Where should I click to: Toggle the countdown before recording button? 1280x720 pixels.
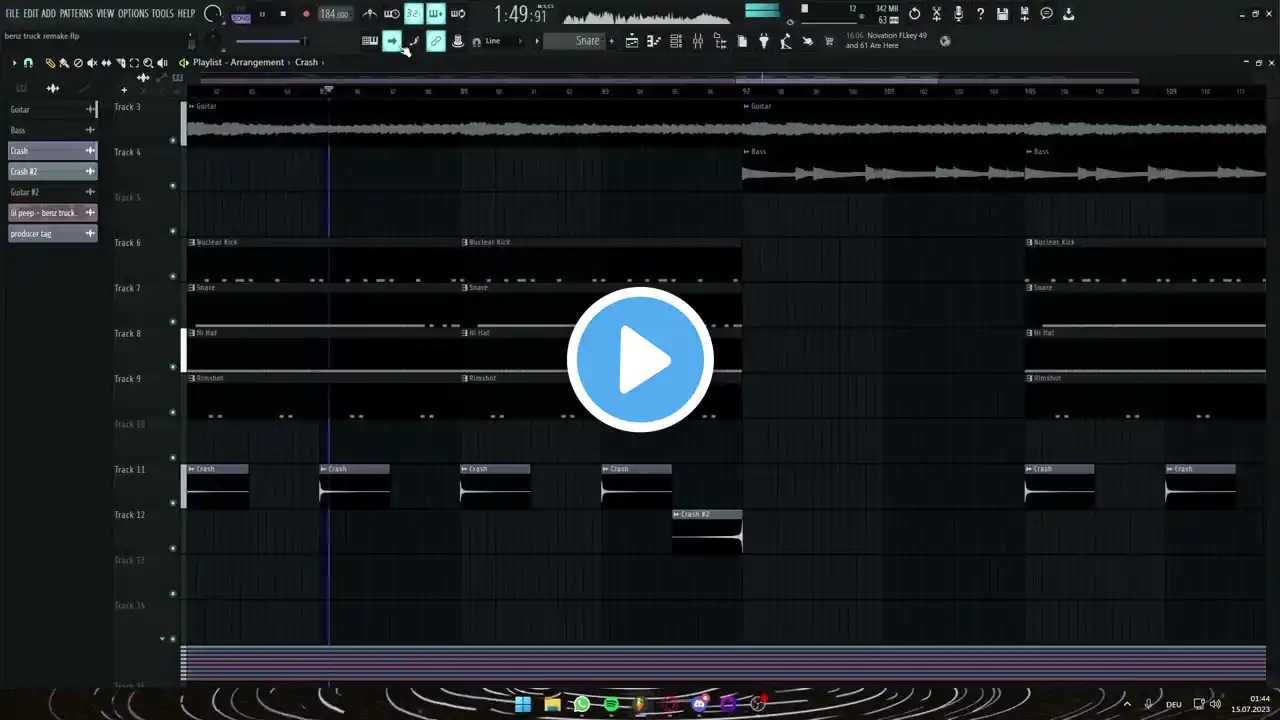coord(413,14)
